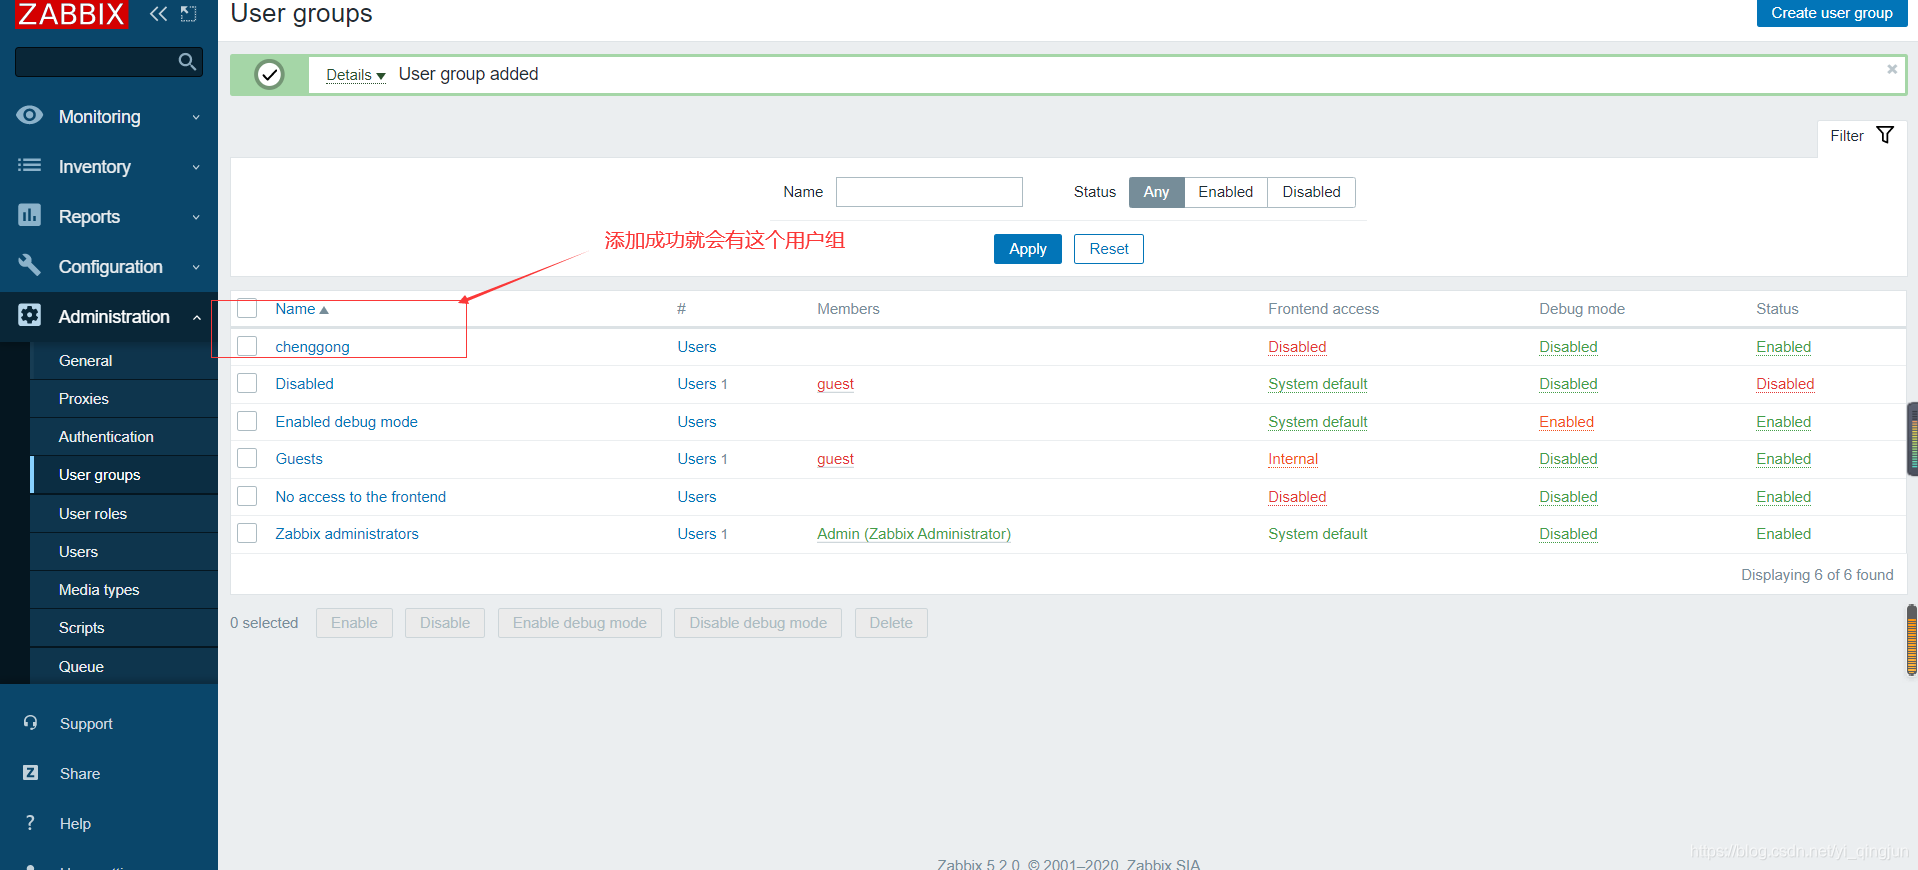Image resolution: width=1918 pixels, height=870 pixels.
Task: Open Admin (Zabbix Administrator) member link
Action: tap(913, 534)
